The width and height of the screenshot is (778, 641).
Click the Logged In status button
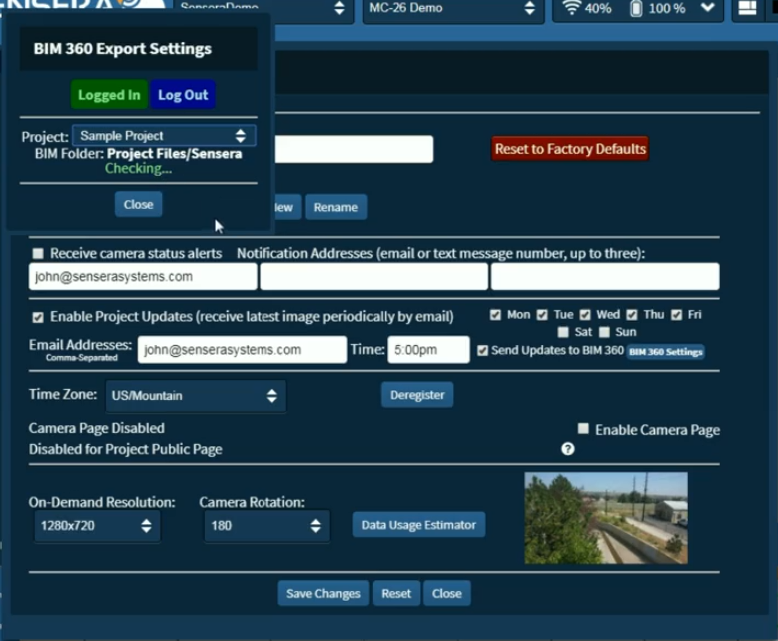tap(109, 95)
